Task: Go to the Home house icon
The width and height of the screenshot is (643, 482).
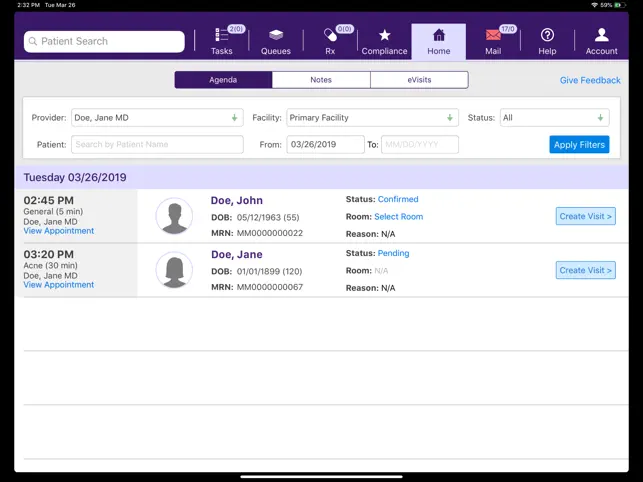Action: (x=439, y=35)
